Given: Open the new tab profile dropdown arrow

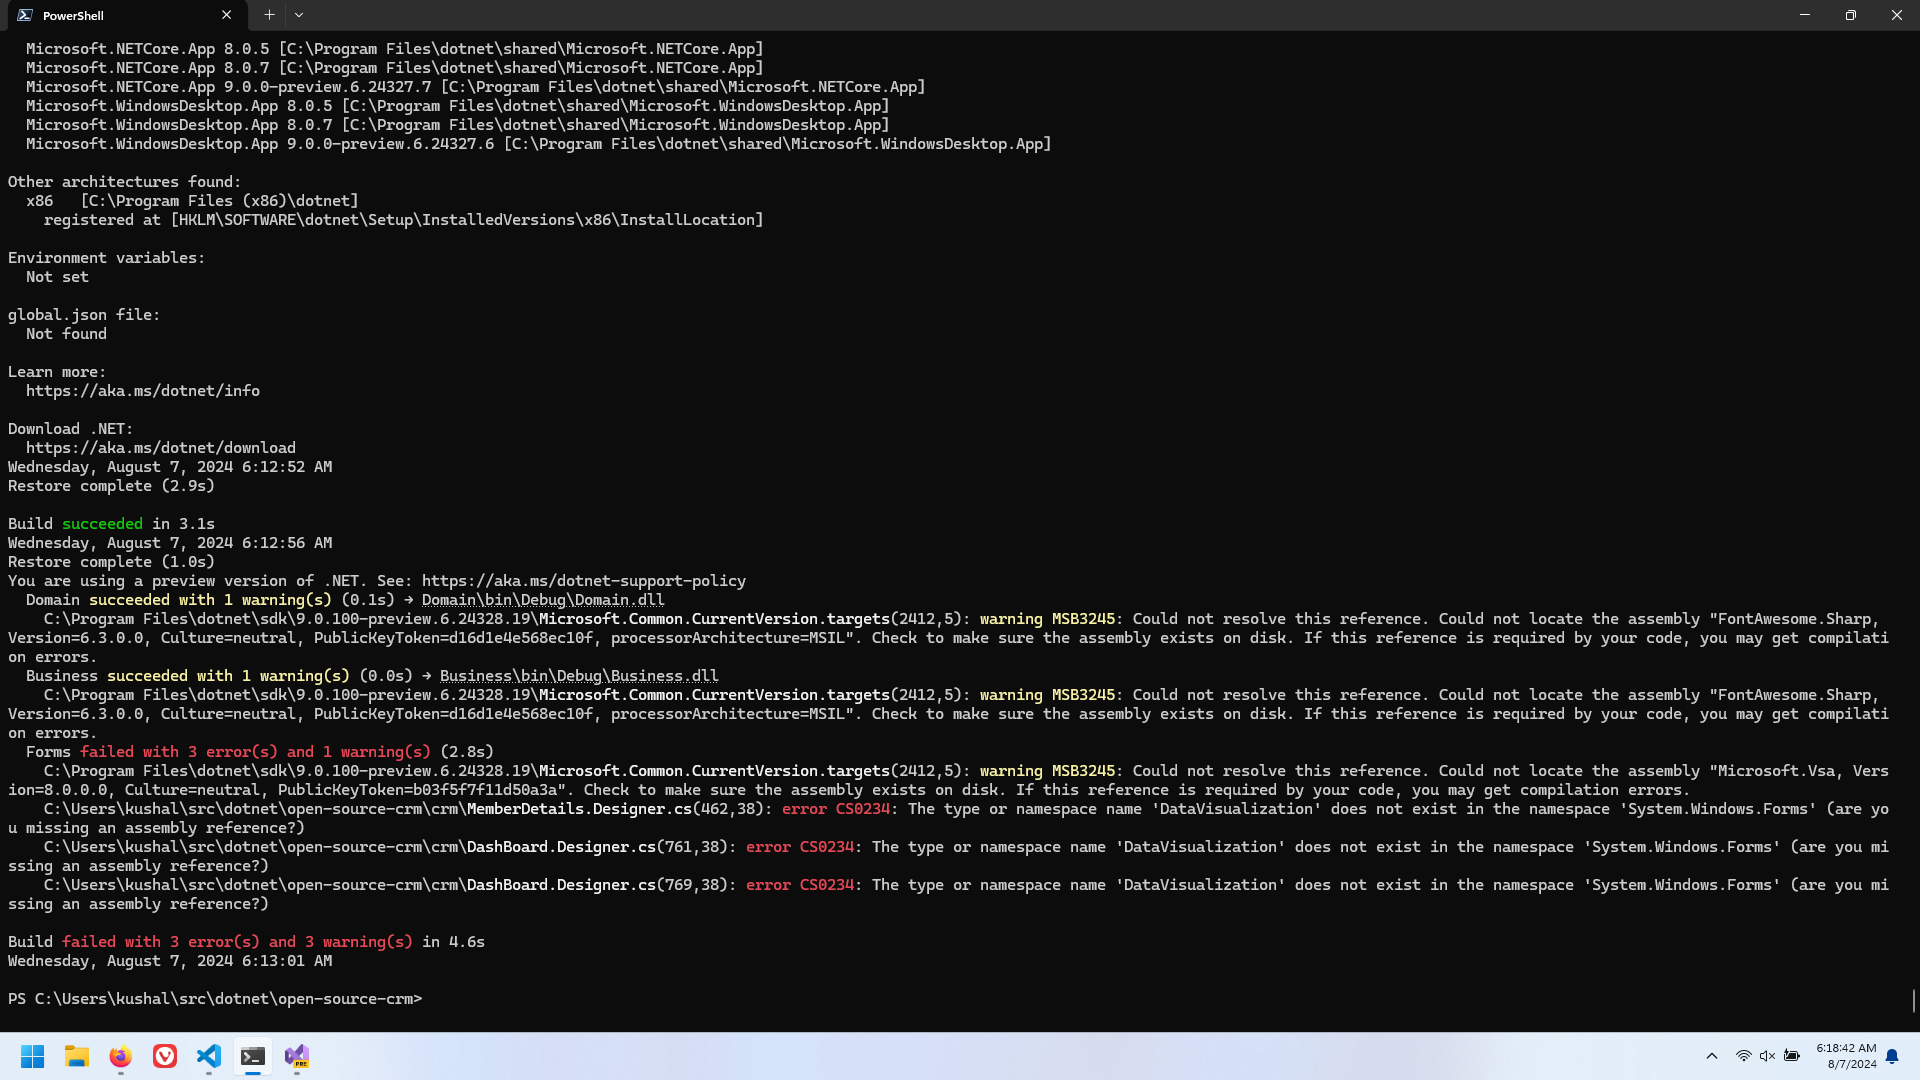Looking at the screenshot, I should coord(299,15).
